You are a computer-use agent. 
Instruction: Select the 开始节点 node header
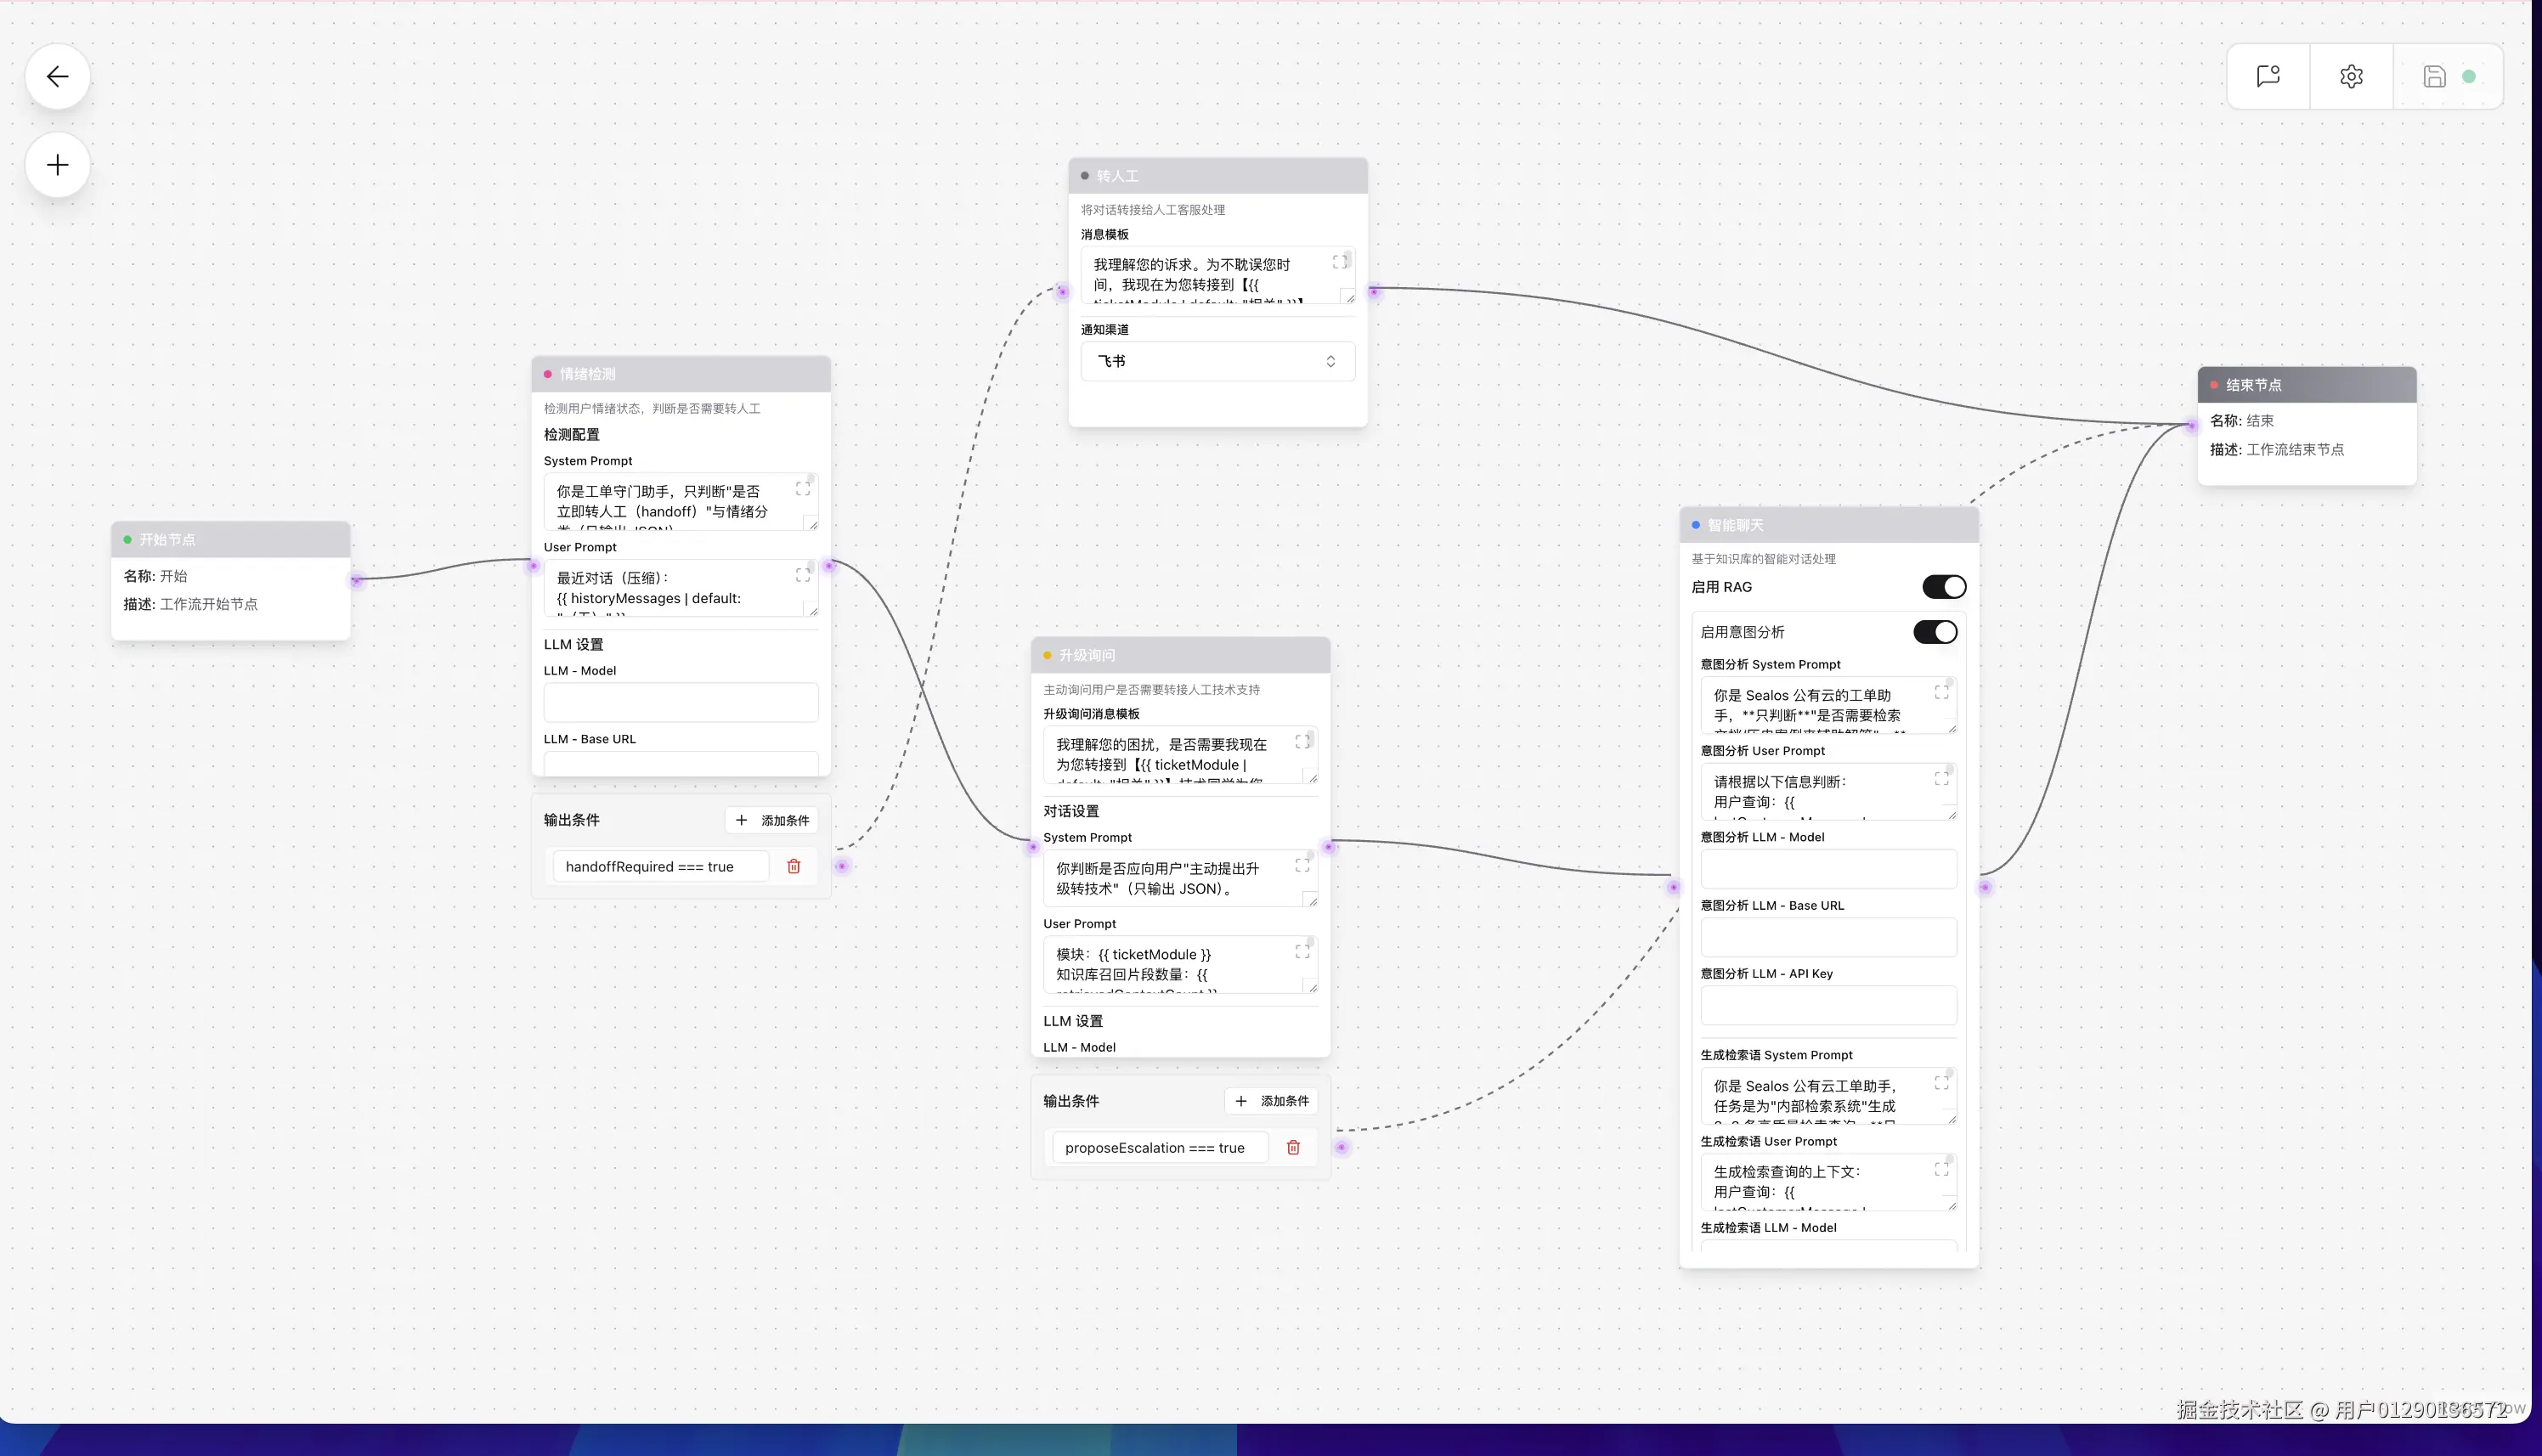230,540
